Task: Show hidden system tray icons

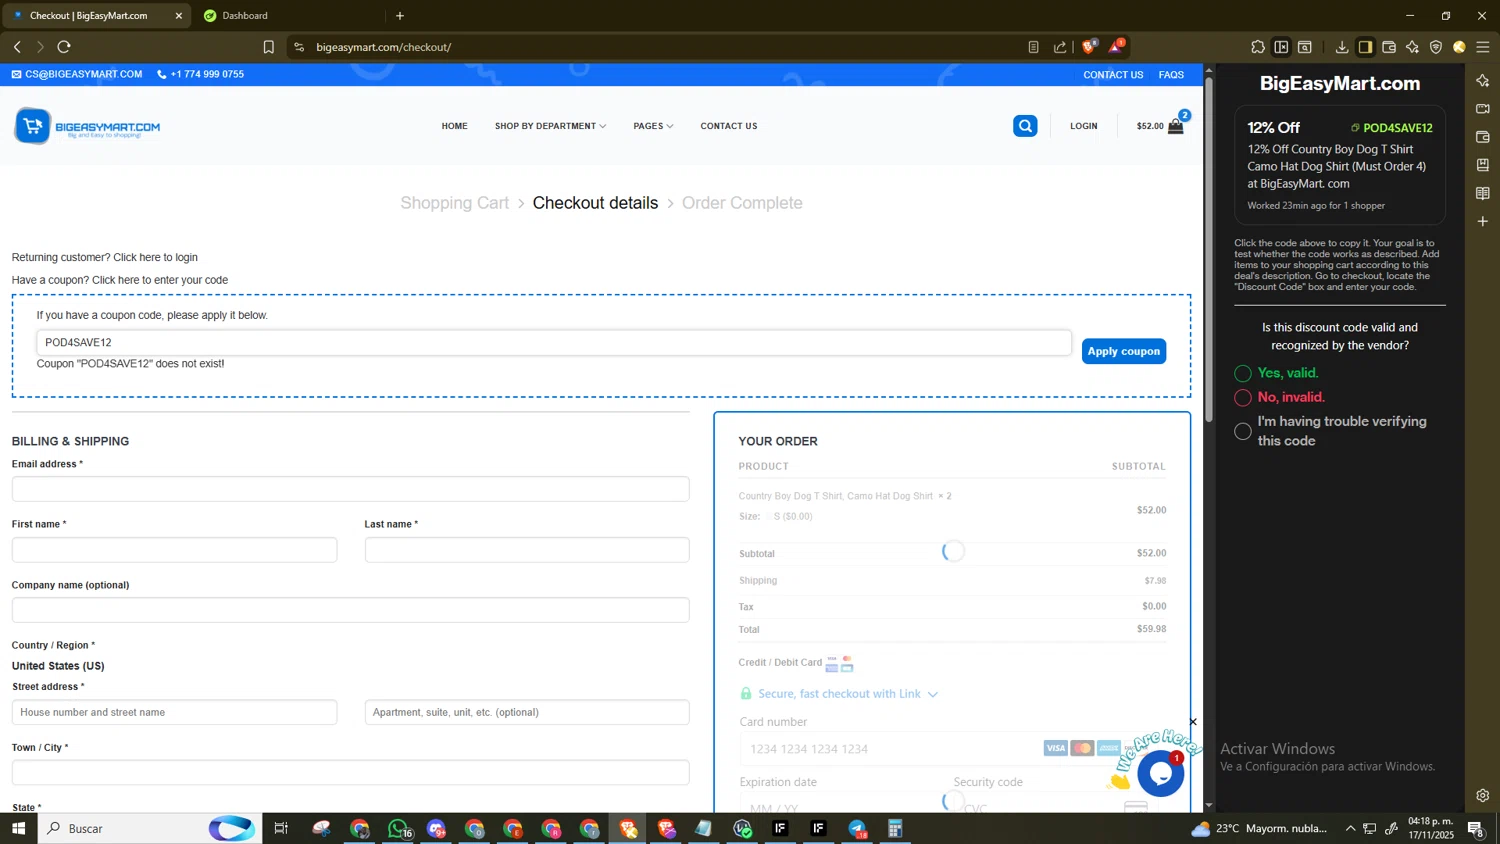Action: point(1350,828)
